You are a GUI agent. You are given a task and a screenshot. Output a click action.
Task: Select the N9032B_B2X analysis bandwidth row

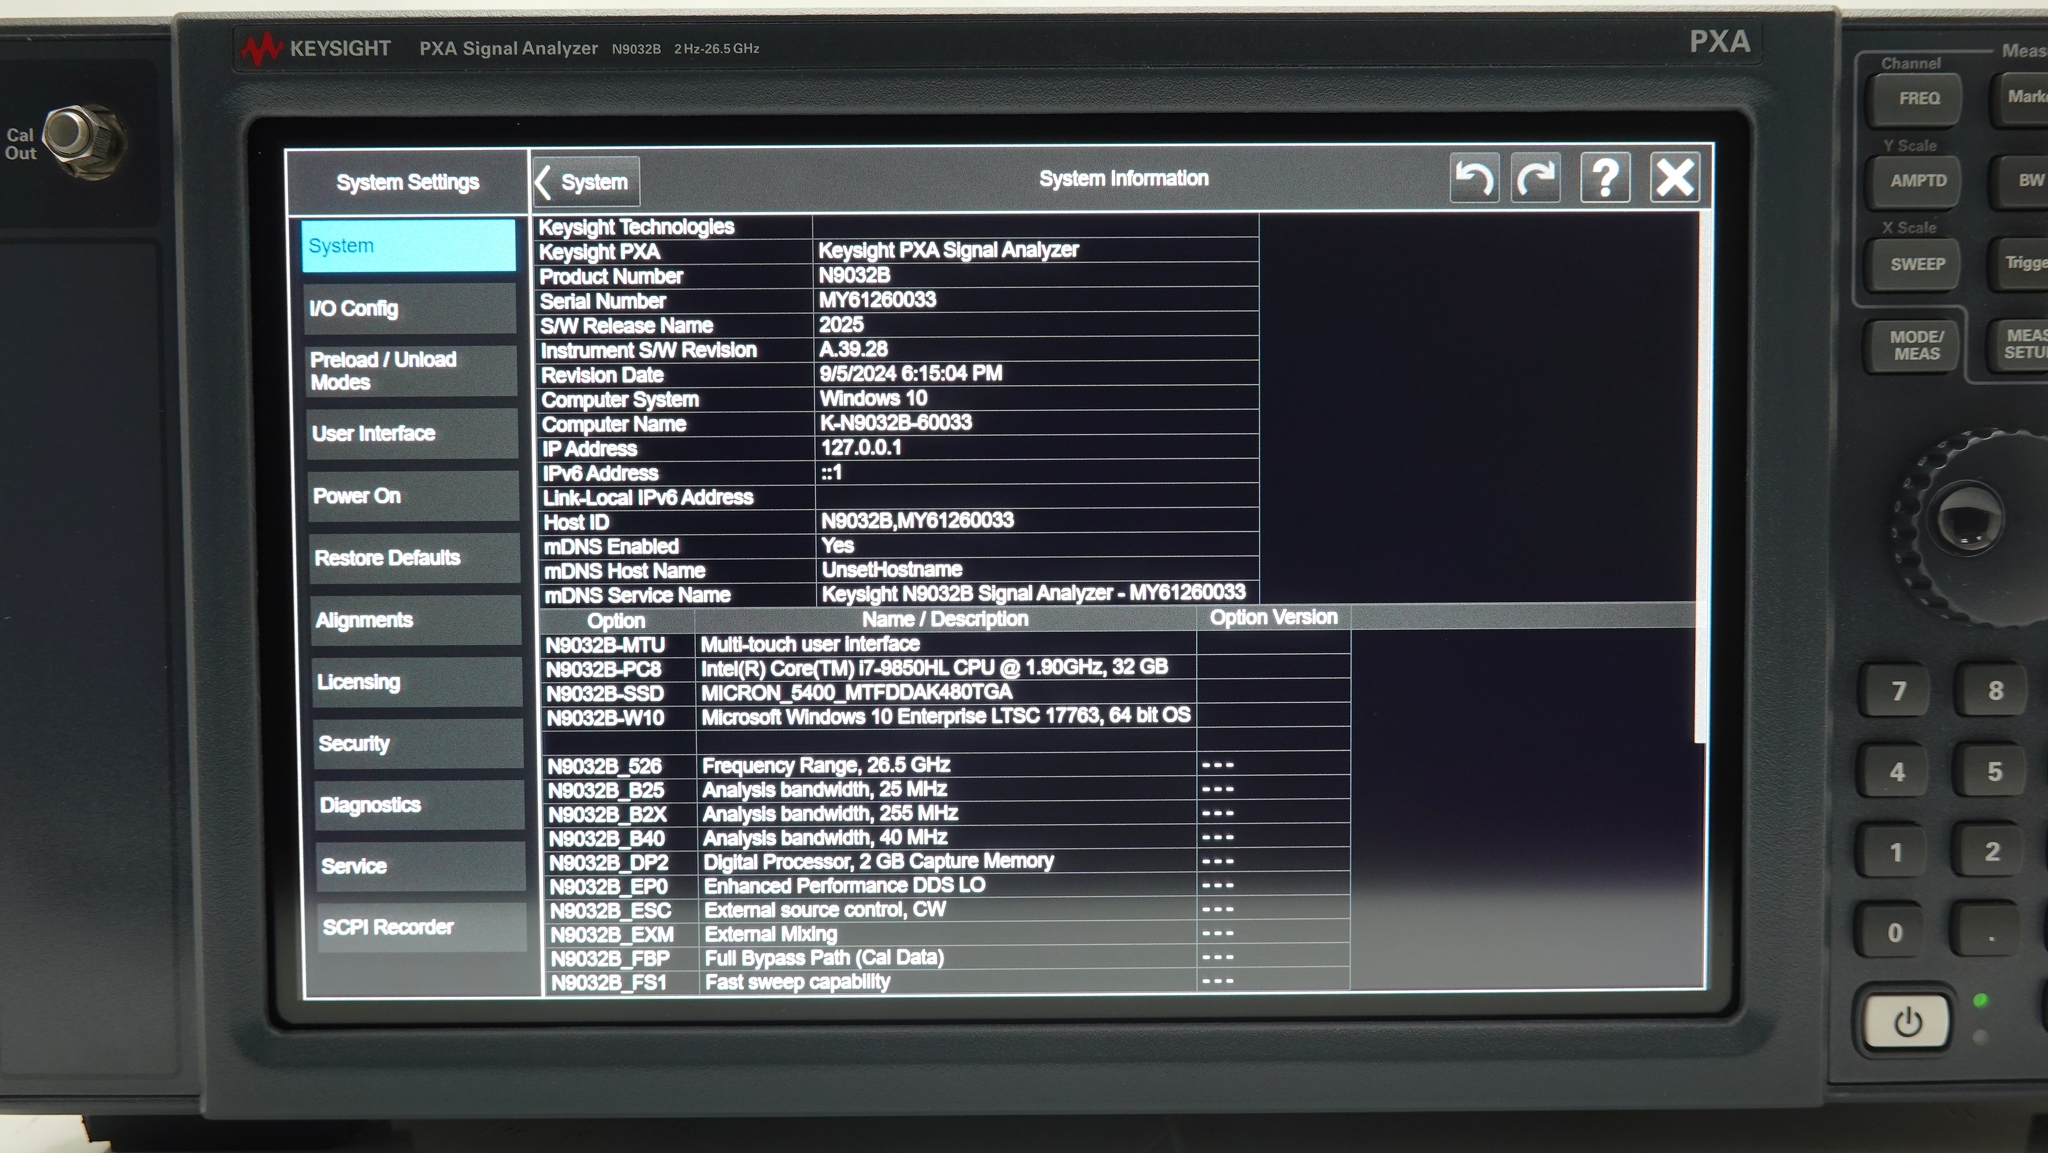click(x=947, y=814)
